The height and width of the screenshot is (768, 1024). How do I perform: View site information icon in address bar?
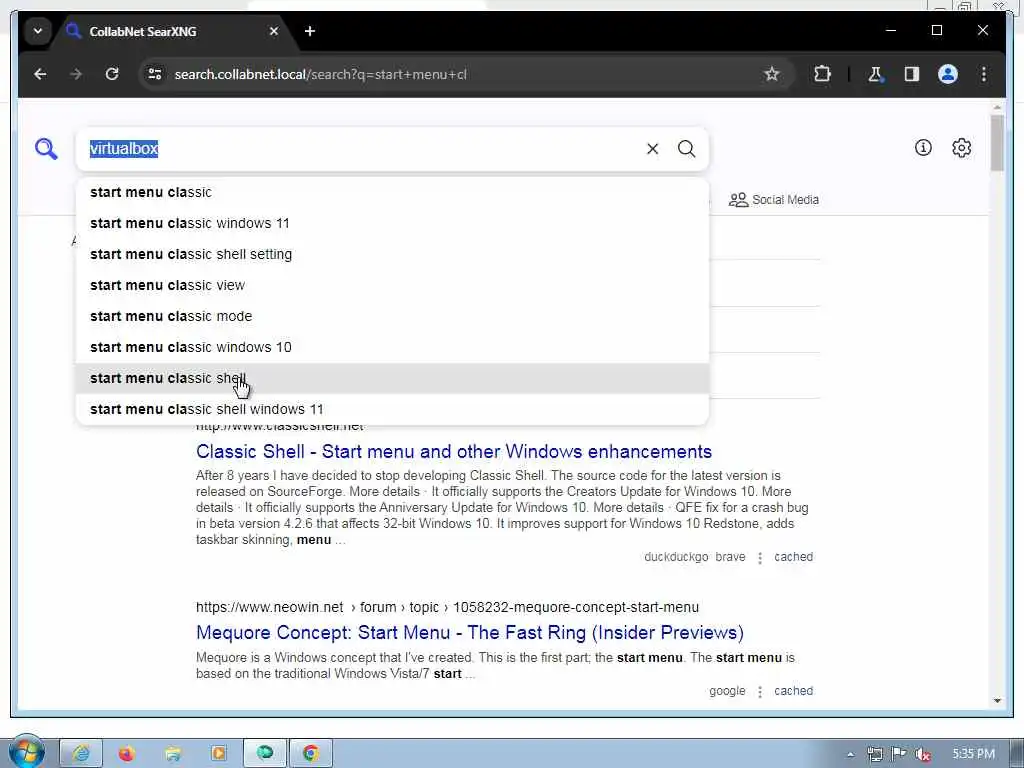coord(155,74)
